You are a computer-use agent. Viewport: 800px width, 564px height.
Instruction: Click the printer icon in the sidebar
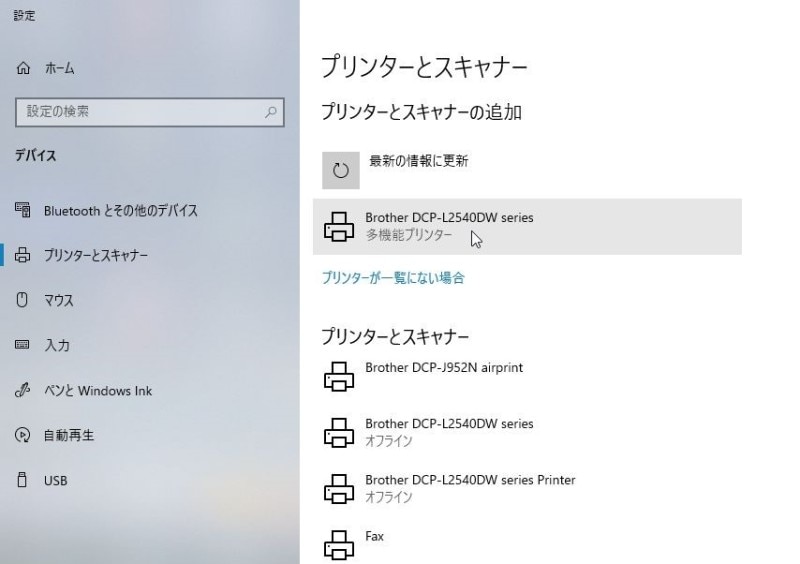pyautogui.click(x=22, y=255)
